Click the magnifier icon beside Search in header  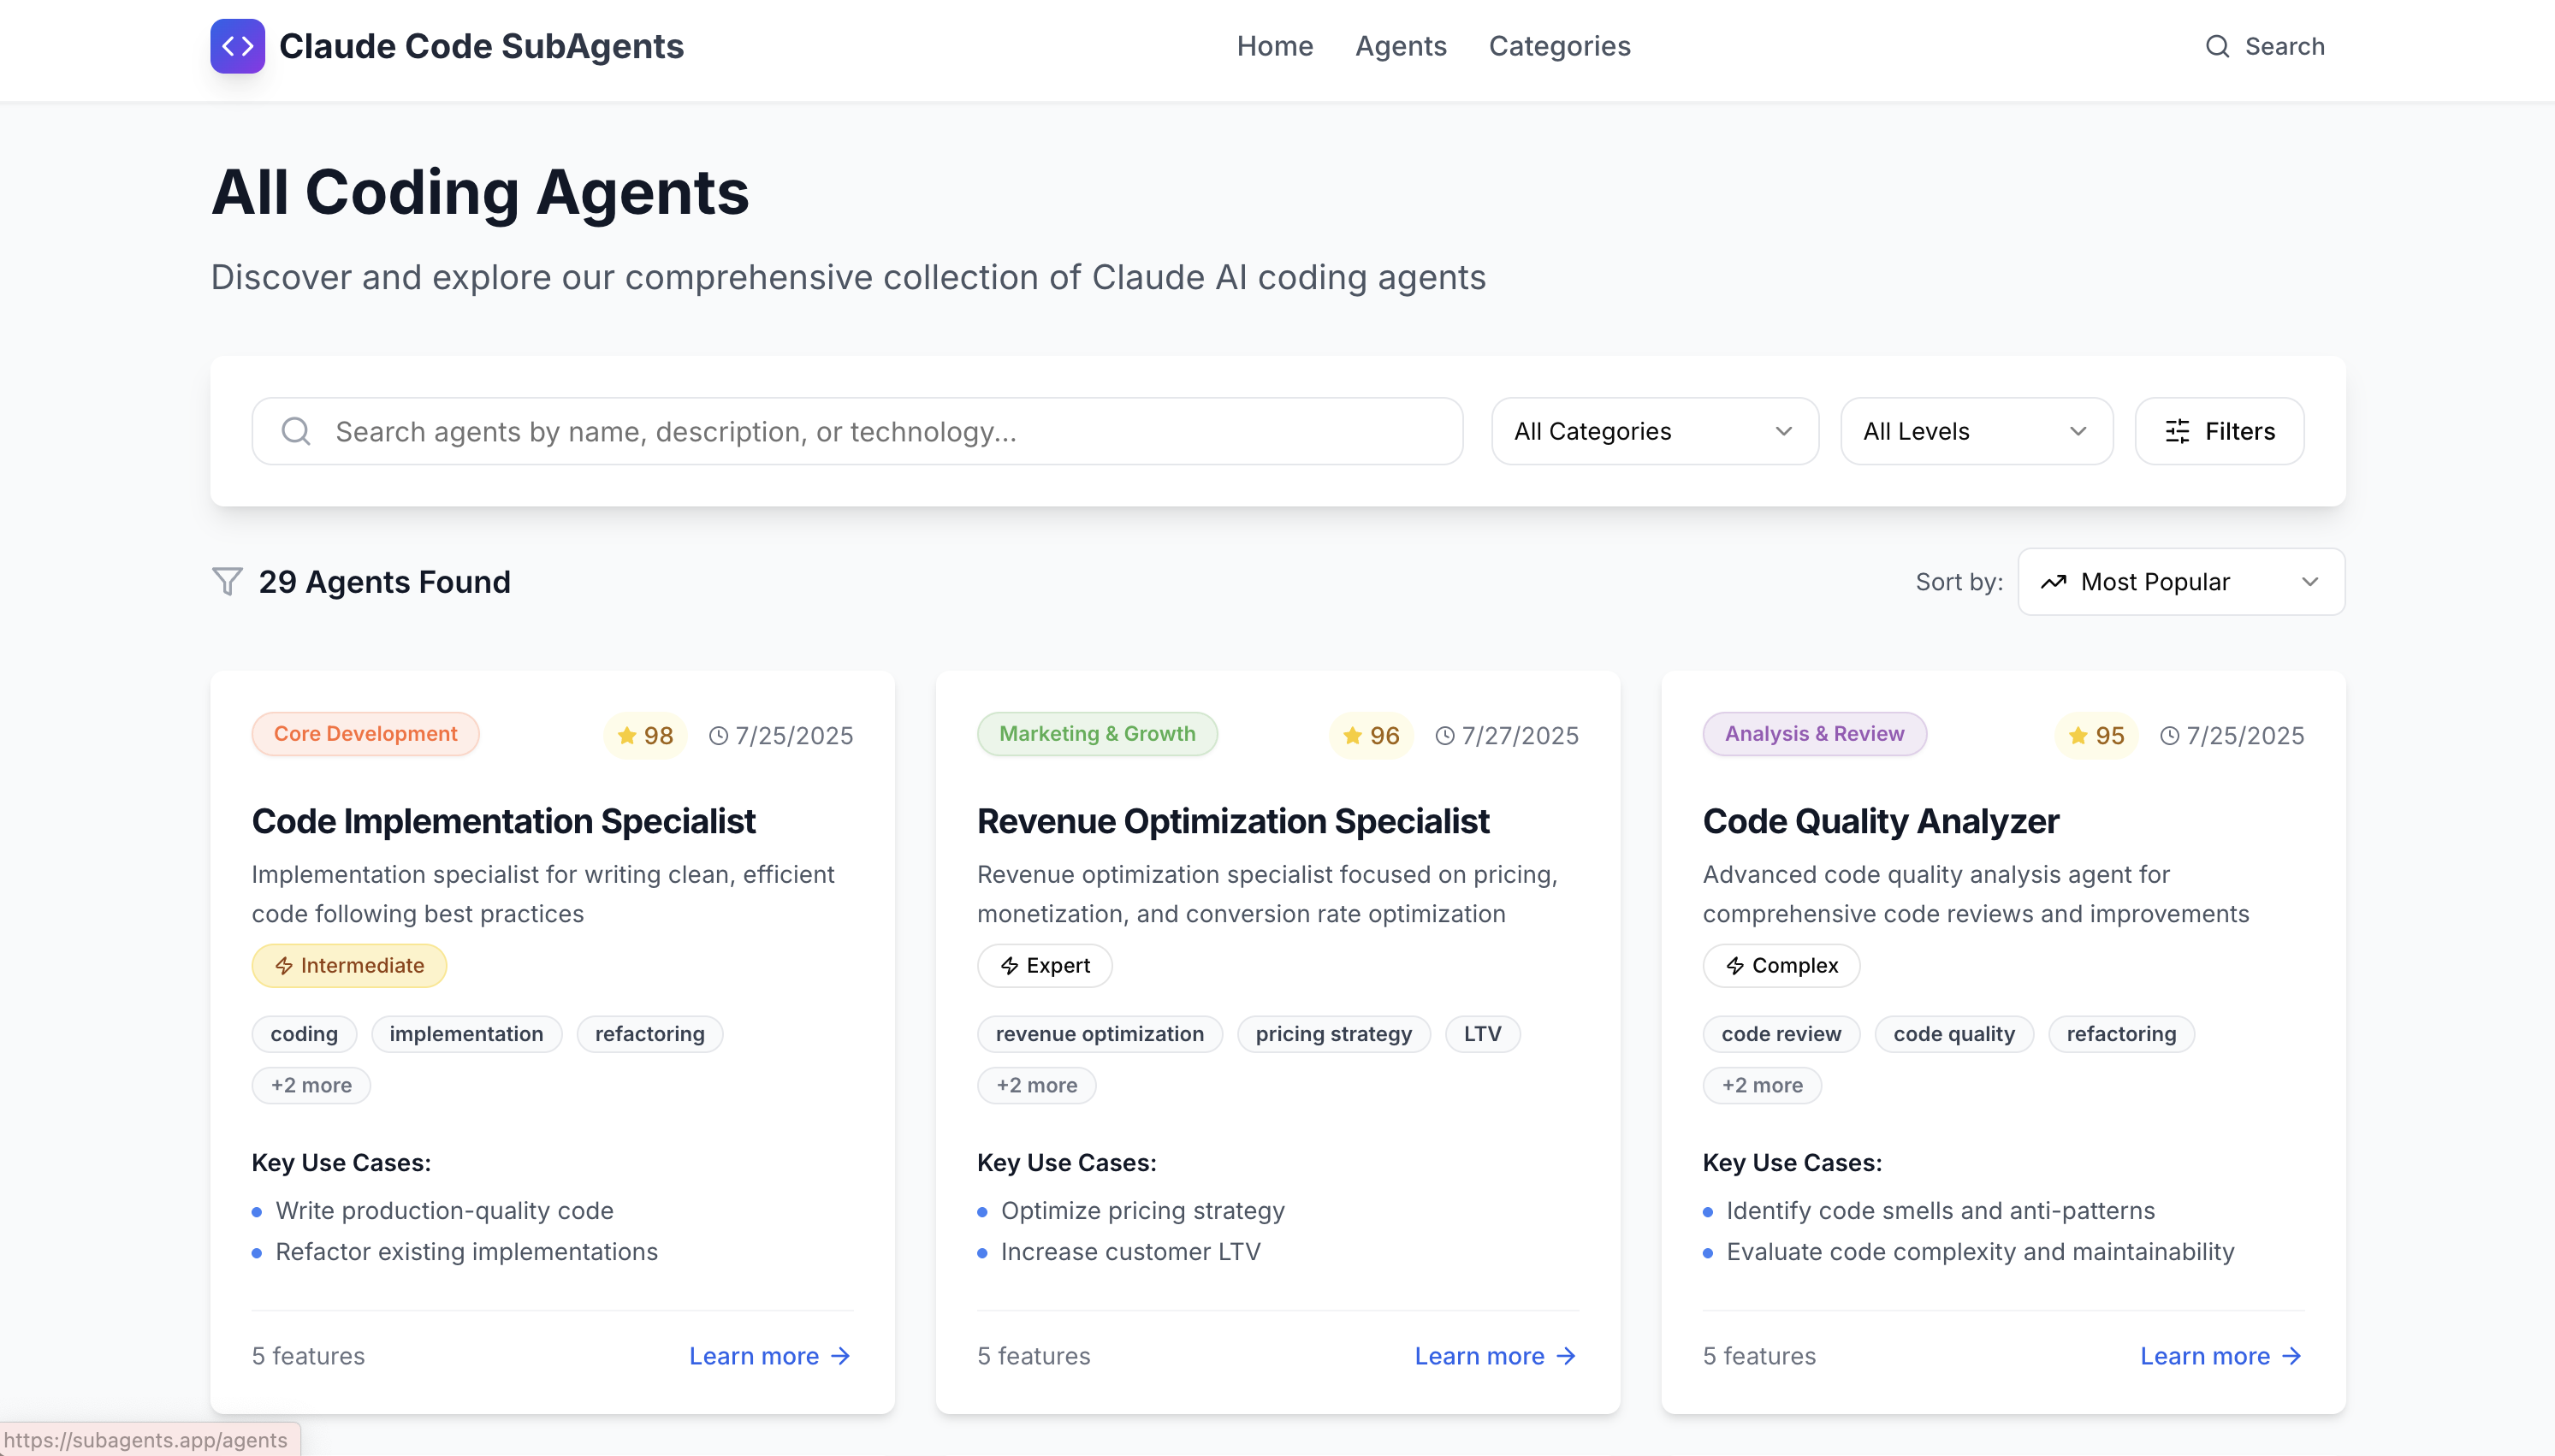point(2217,46)
